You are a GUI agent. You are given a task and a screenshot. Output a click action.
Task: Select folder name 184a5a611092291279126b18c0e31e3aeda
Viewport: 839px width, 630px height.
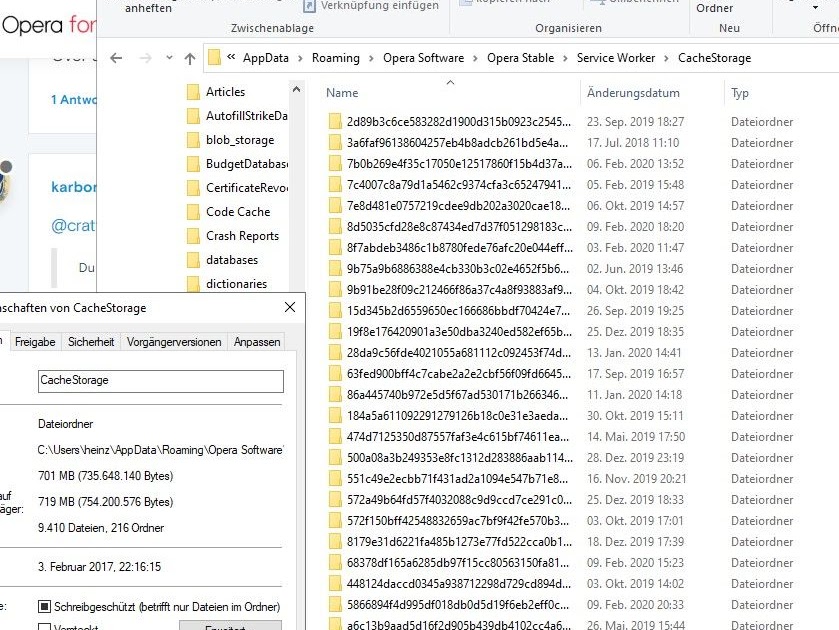[457, 416]
